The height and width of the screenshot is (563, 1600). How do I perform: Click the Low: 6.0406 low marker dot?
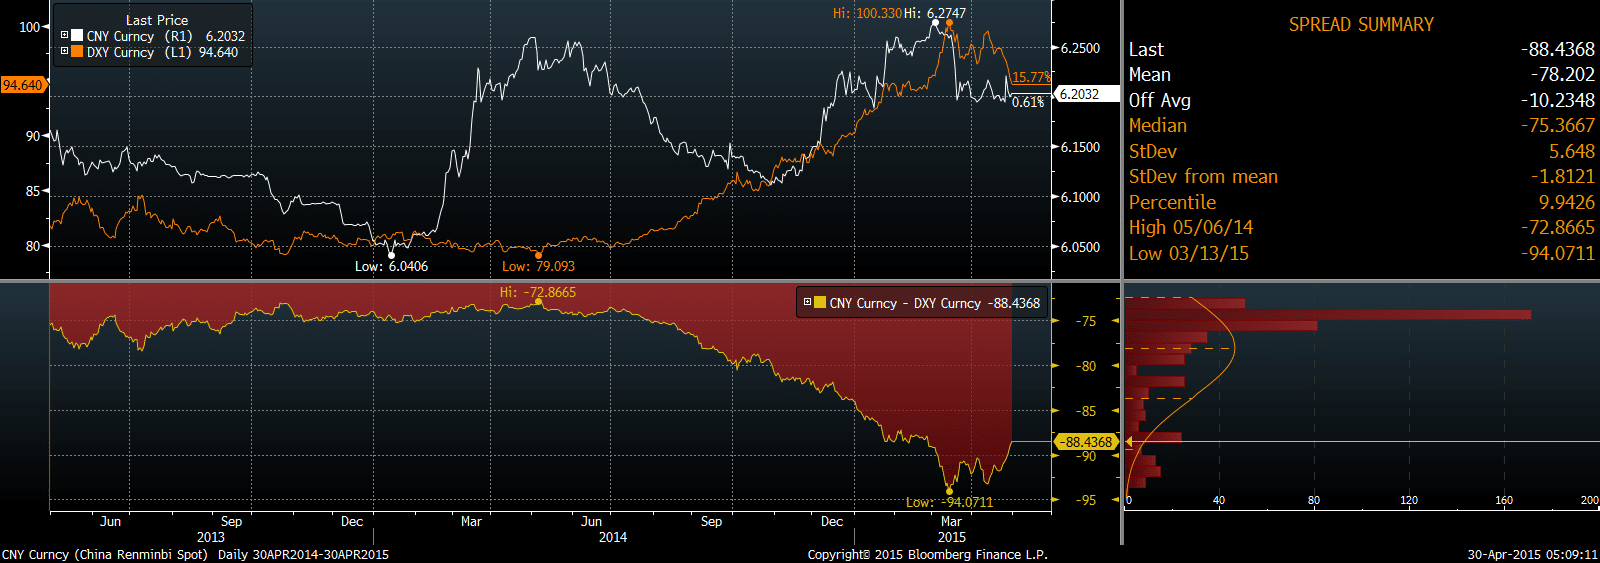tap(391, 255)
